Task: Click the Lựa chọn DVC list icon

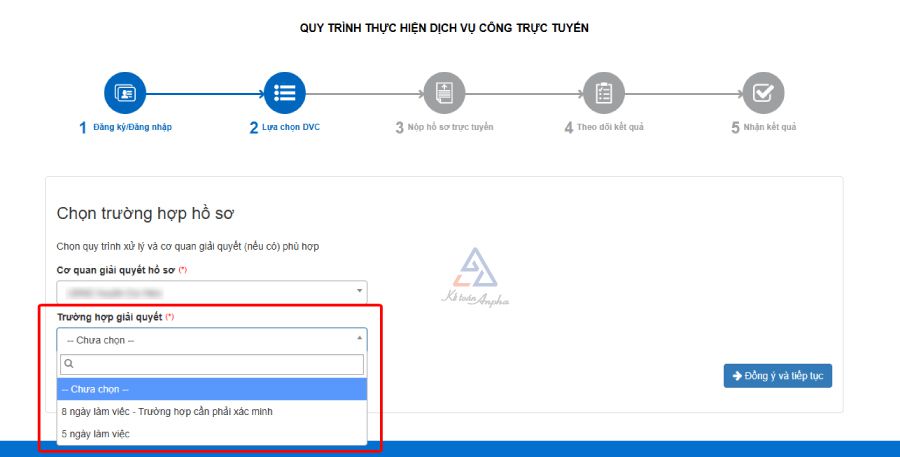Action: pyautogui.click(x=285, y=93)
